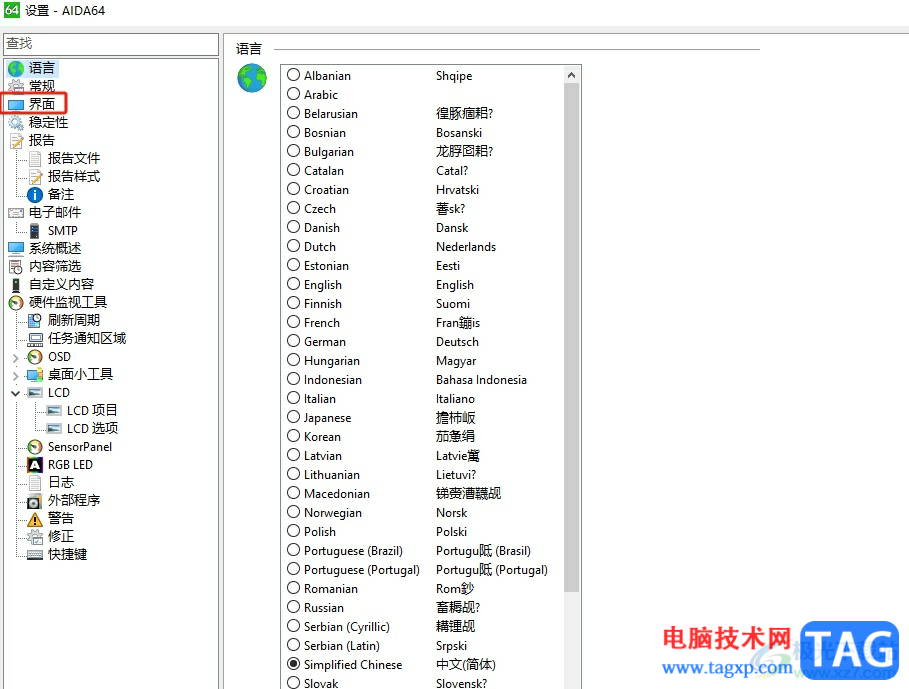The image size is (909, 689).
Task: Select the Arabic language radio button
Action: tap(293, 94)
